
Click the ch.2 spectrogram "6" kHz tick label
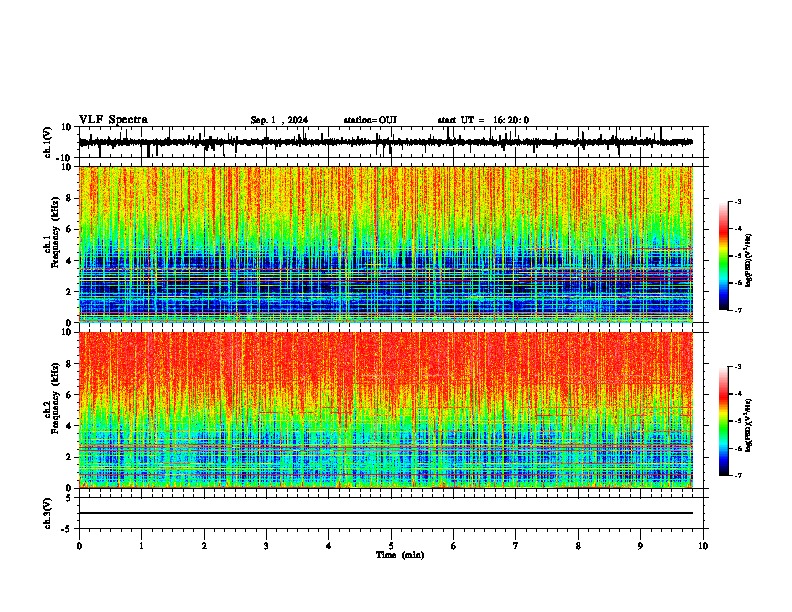pyautogui.click(x=70, y=394)
